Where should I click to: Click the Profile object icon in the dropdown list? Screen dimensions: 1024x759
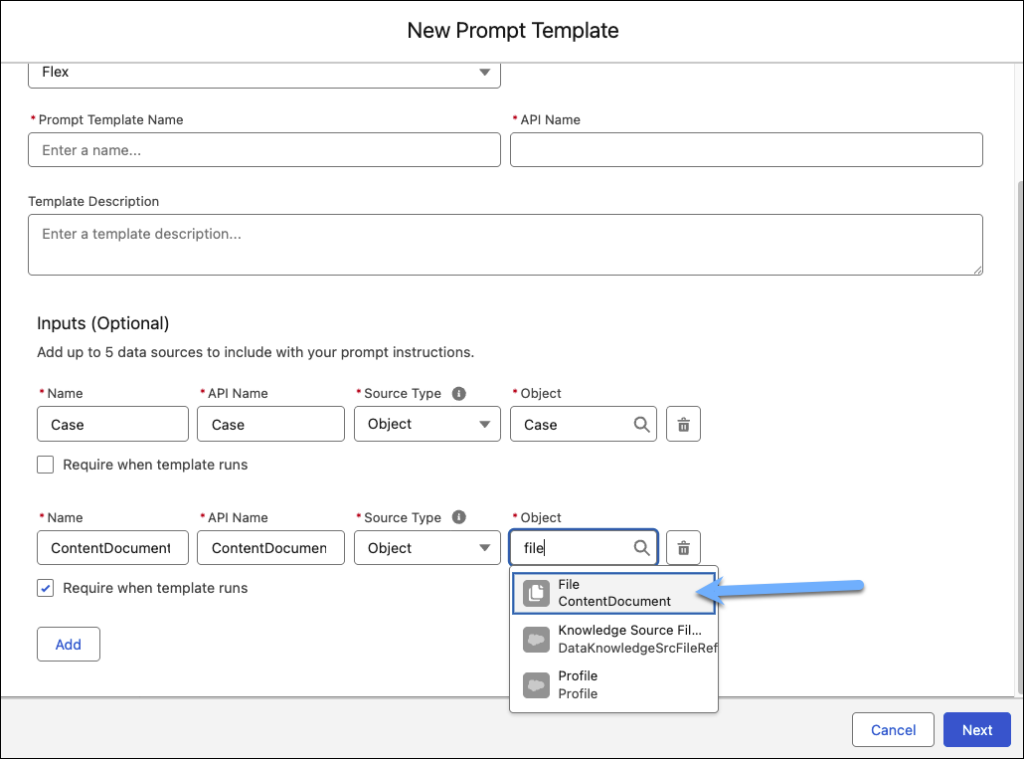(x=536, y=684)
